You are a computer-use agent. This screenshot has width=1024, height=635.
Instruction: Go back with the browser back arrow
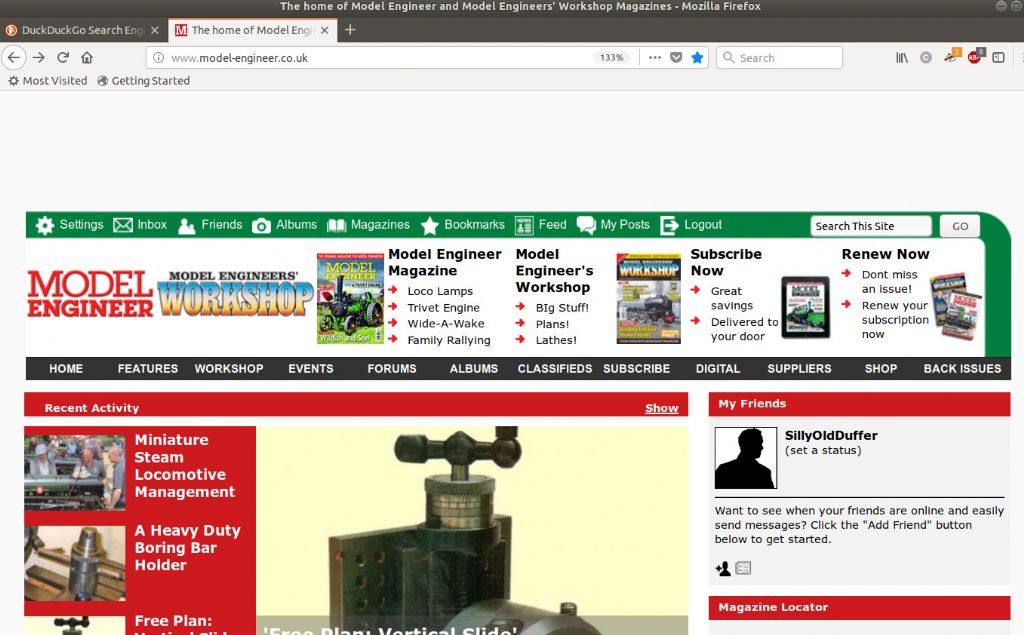[x=14, y=57]
